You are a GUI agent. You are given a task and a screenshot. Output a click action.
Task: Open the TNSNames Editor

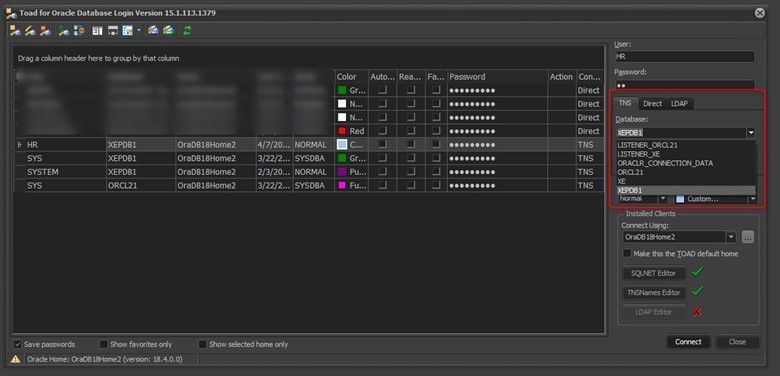[x=654, y=292]
